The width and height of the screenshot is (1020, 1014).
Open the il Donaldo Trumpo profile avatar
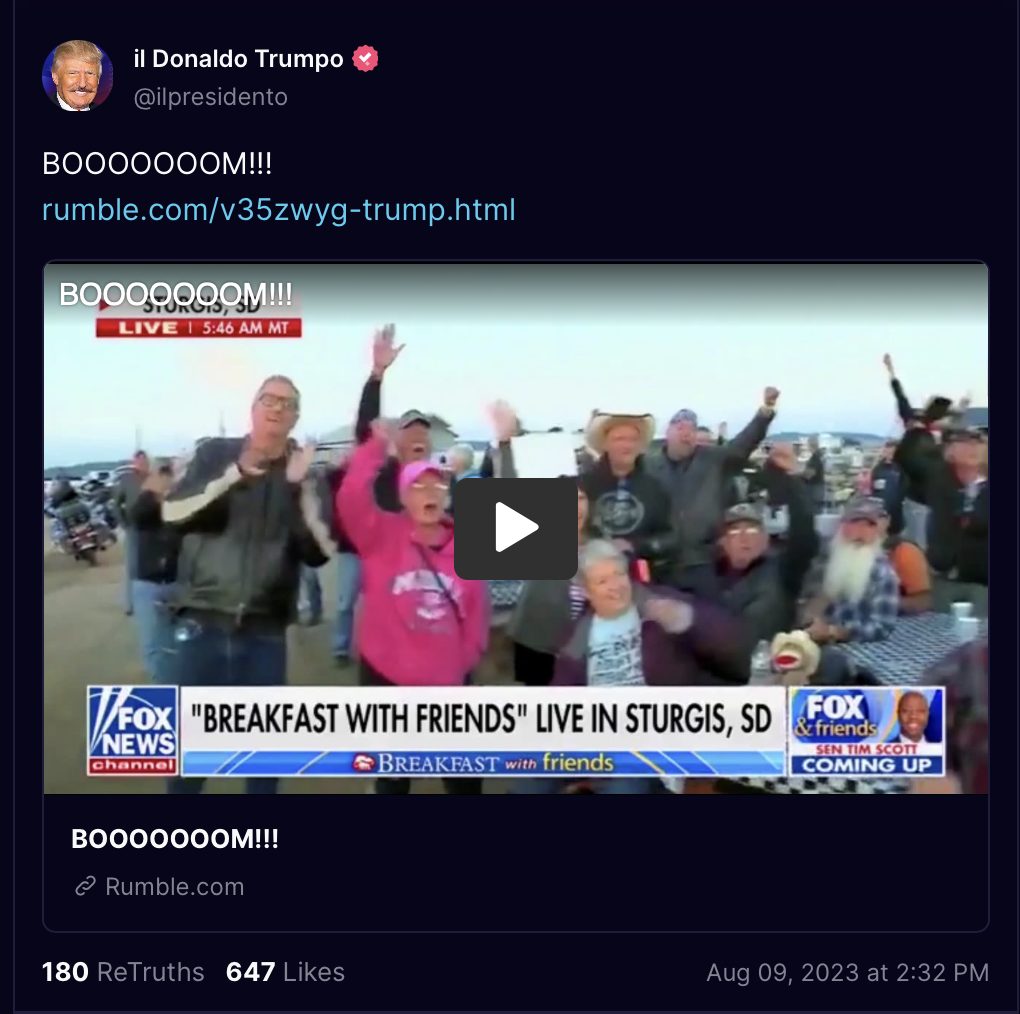tap(77, 75)
